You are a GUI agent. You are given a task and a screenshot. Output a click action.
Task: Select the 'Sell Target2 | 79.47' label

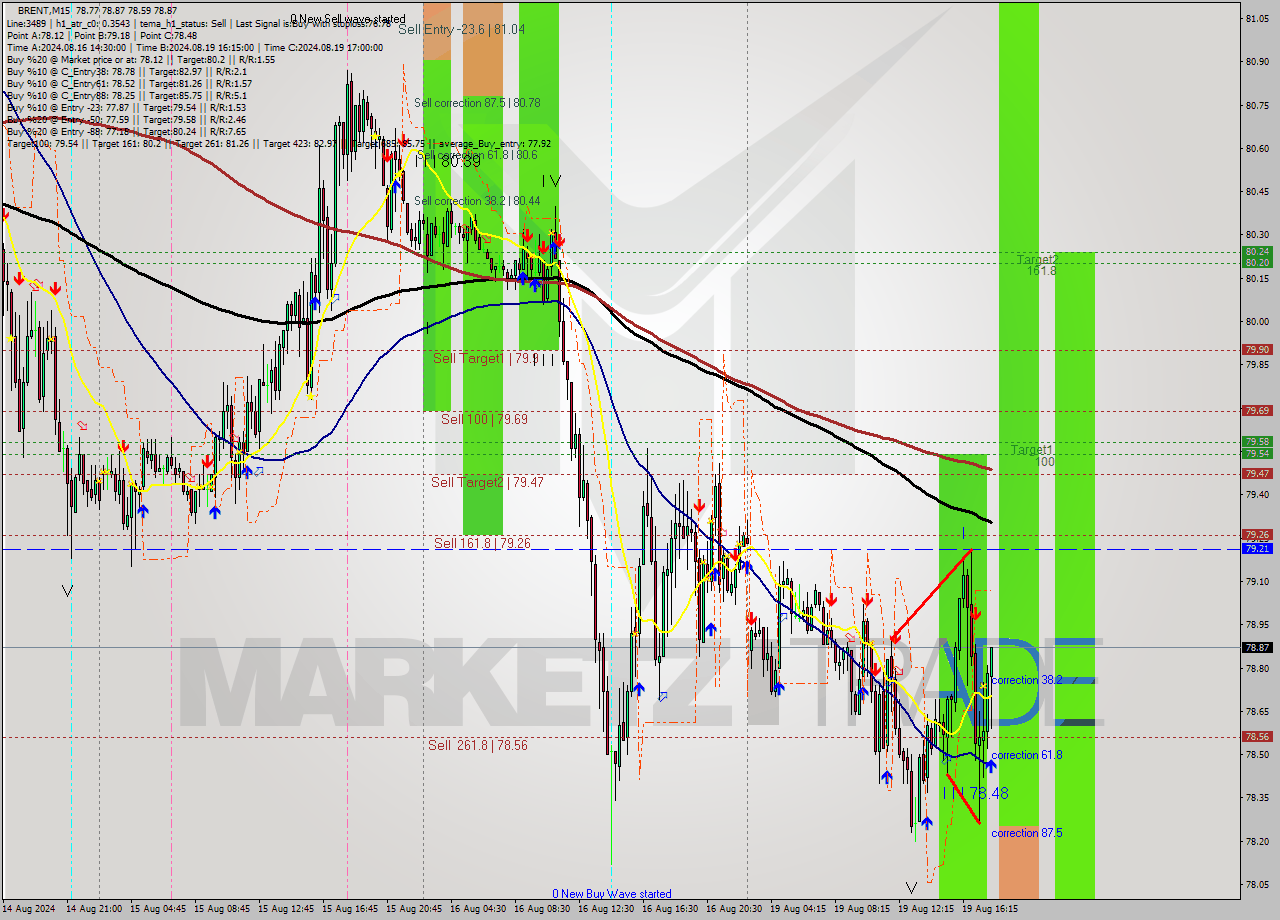(487, 482)
